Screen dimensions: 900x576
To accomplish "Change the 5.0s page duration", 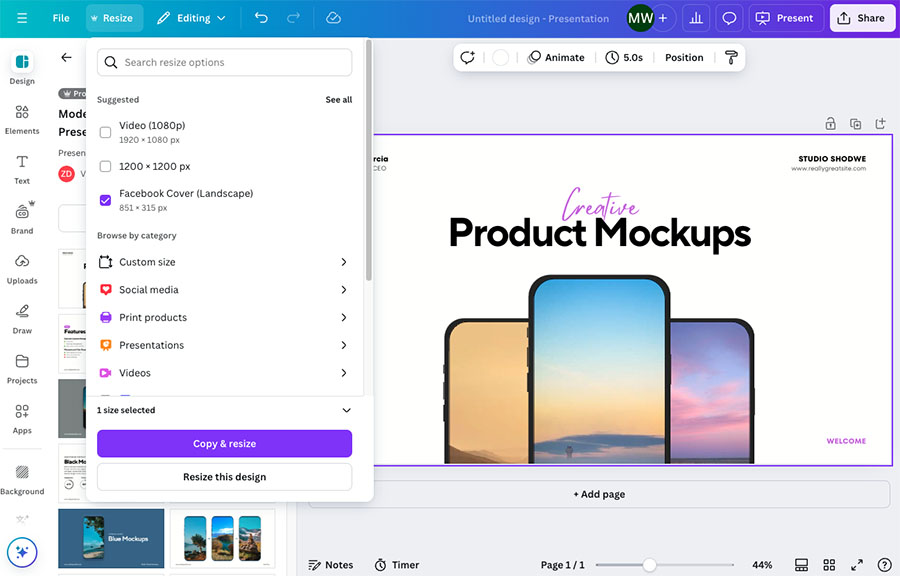I will coord(624,57).
